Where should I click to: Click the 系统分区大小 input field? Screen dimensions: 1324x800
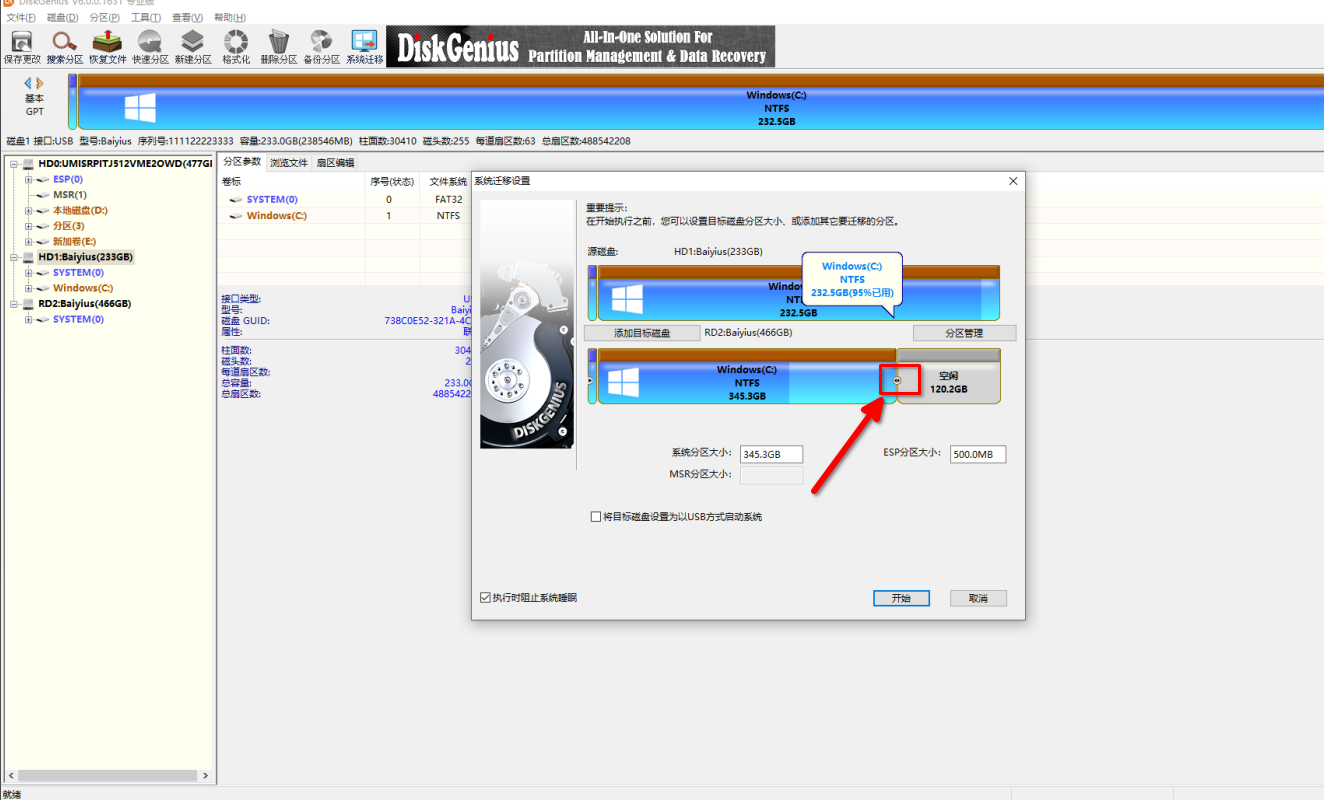(771, 454)
